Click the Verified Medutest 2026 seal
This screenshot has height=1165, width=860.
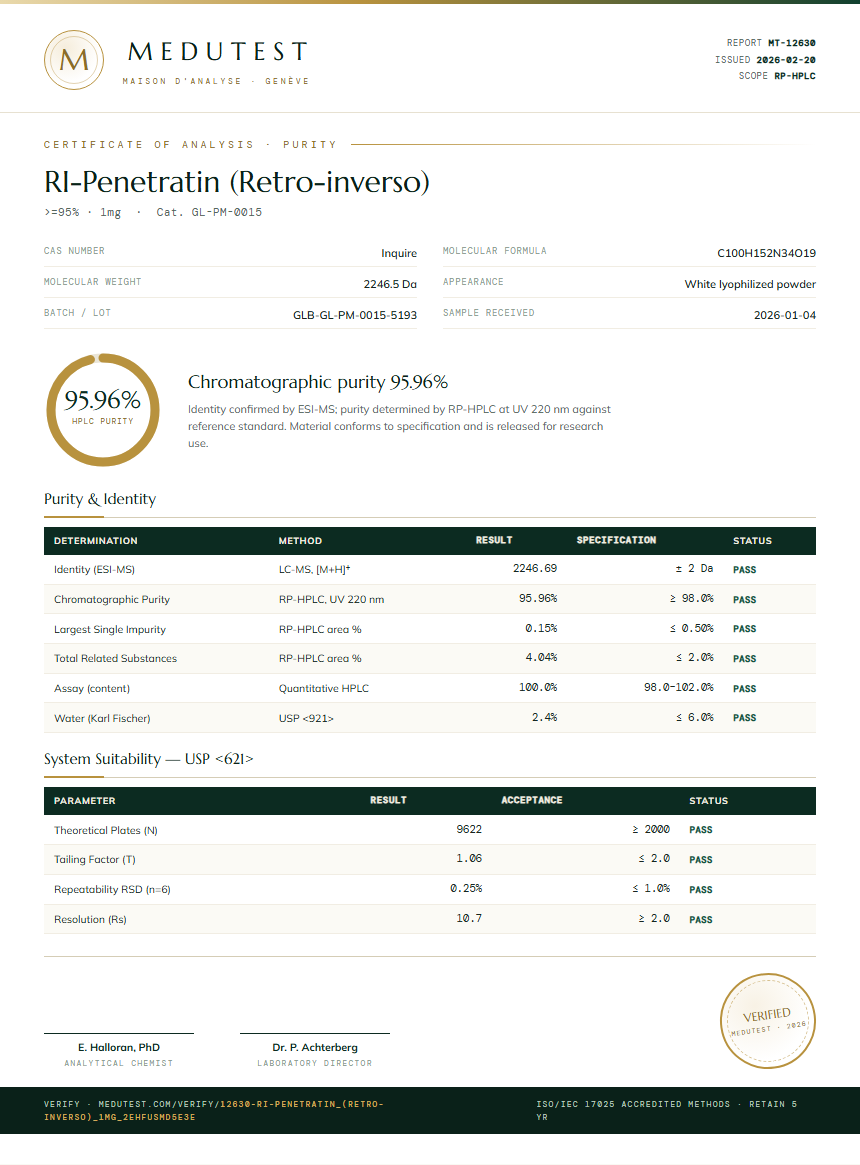[767, 1021]
